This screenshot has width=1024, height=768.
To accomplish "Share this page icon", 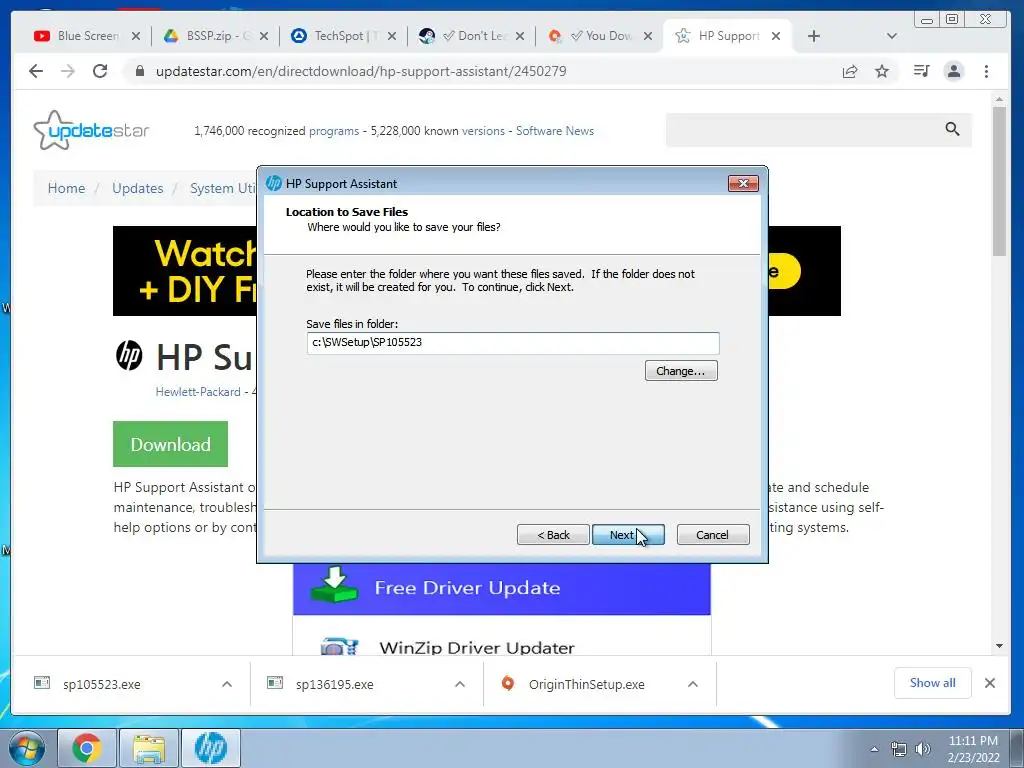I will [x=850, y=71].
